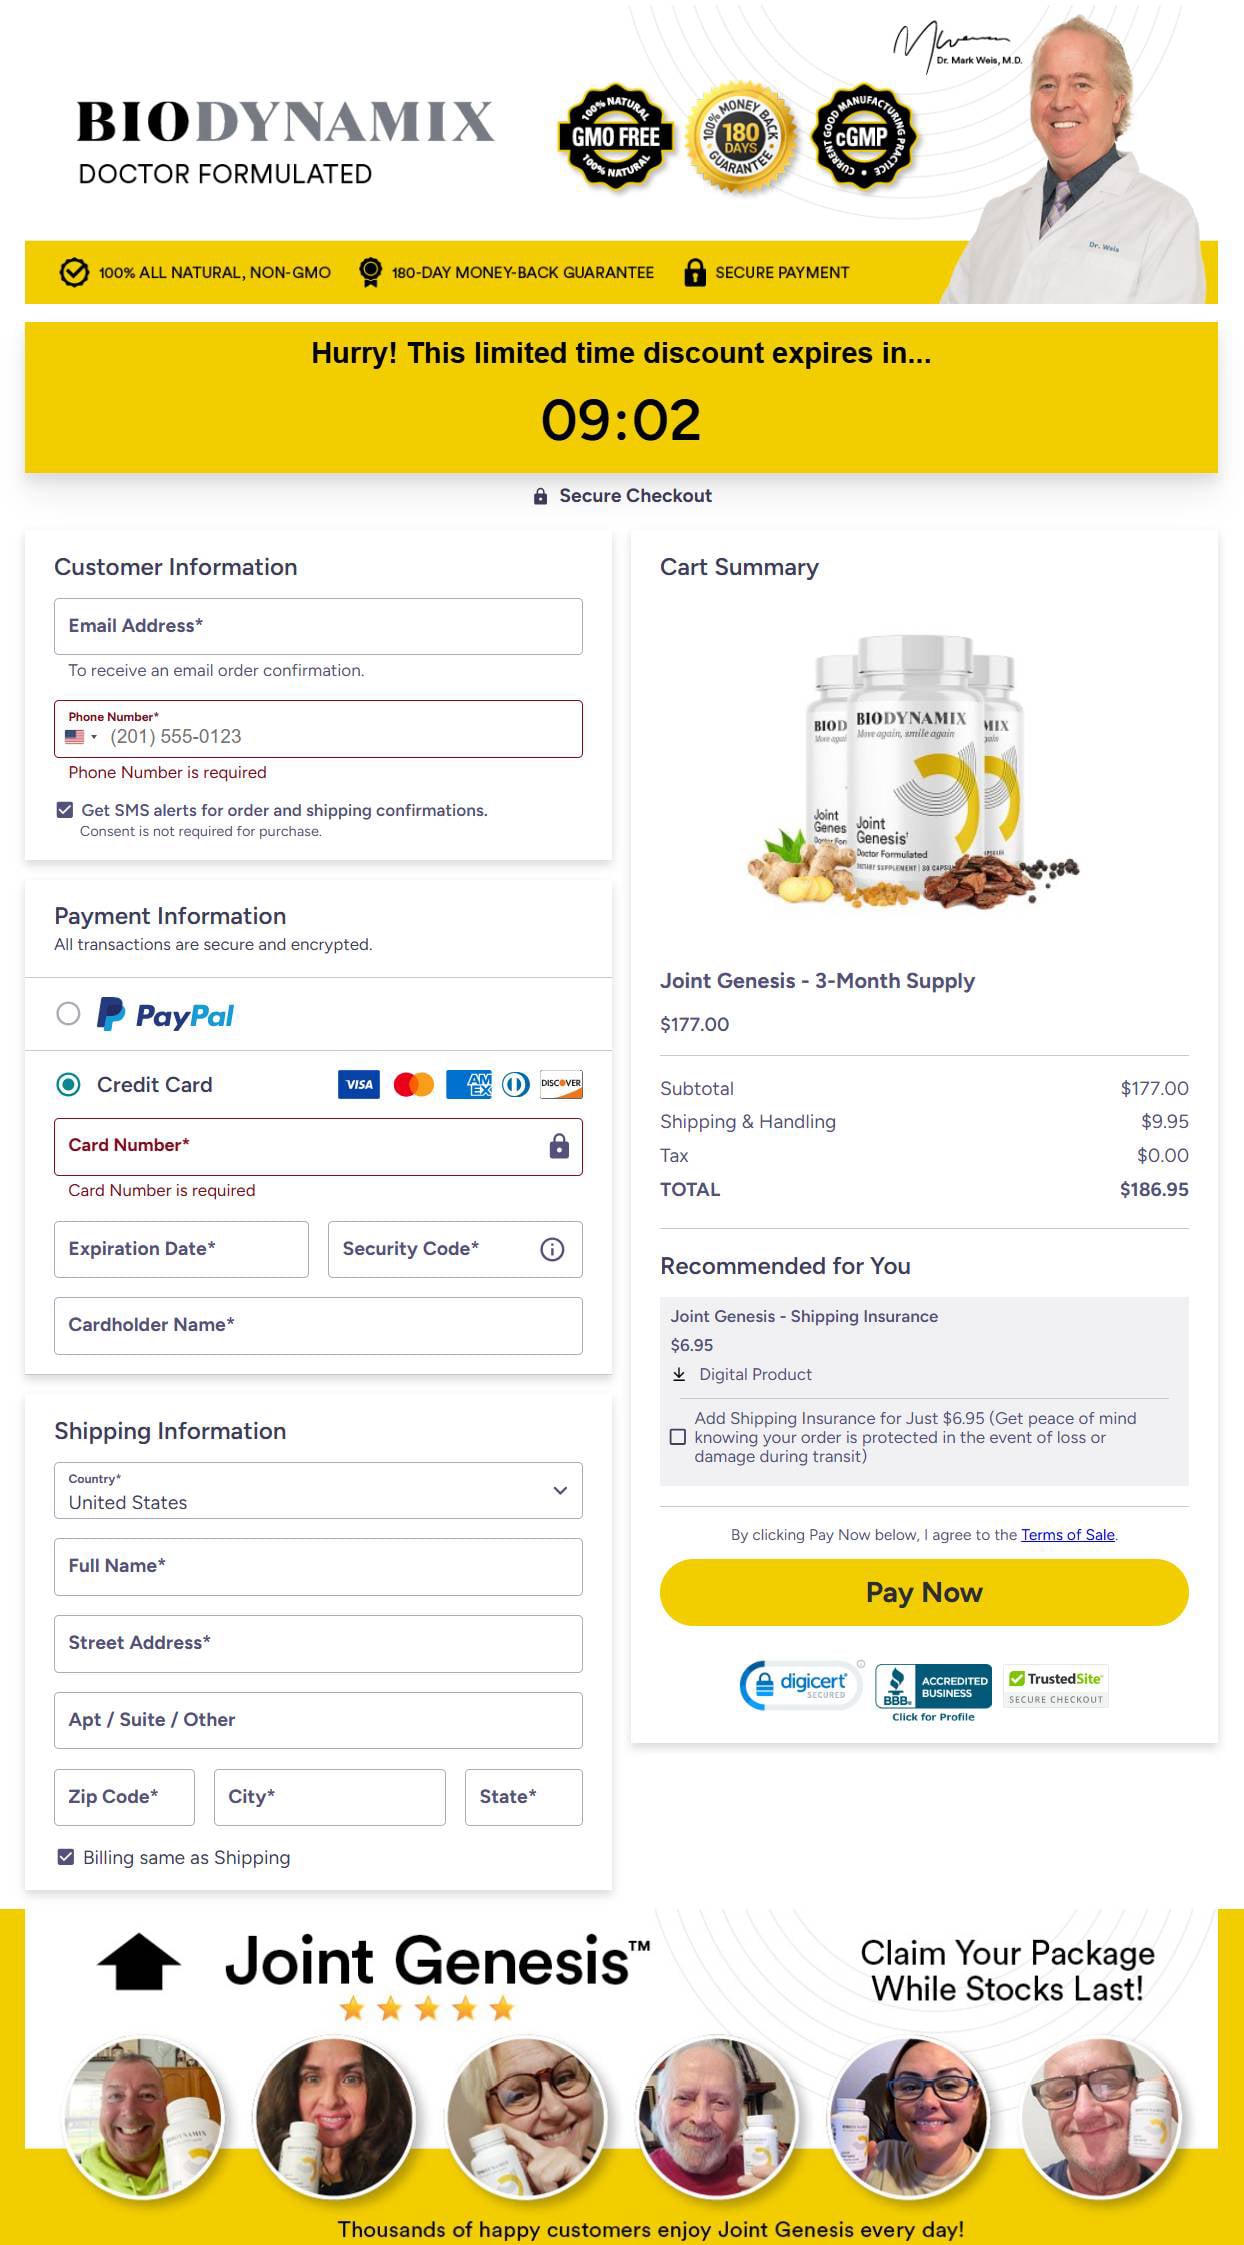Click the Email Address field
The image size is (1244, 2245).
[x=318, y=626]
